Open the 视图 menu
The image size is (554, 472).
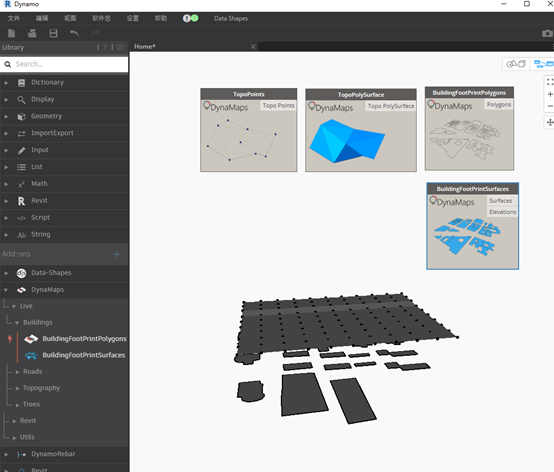pos(70,18)
